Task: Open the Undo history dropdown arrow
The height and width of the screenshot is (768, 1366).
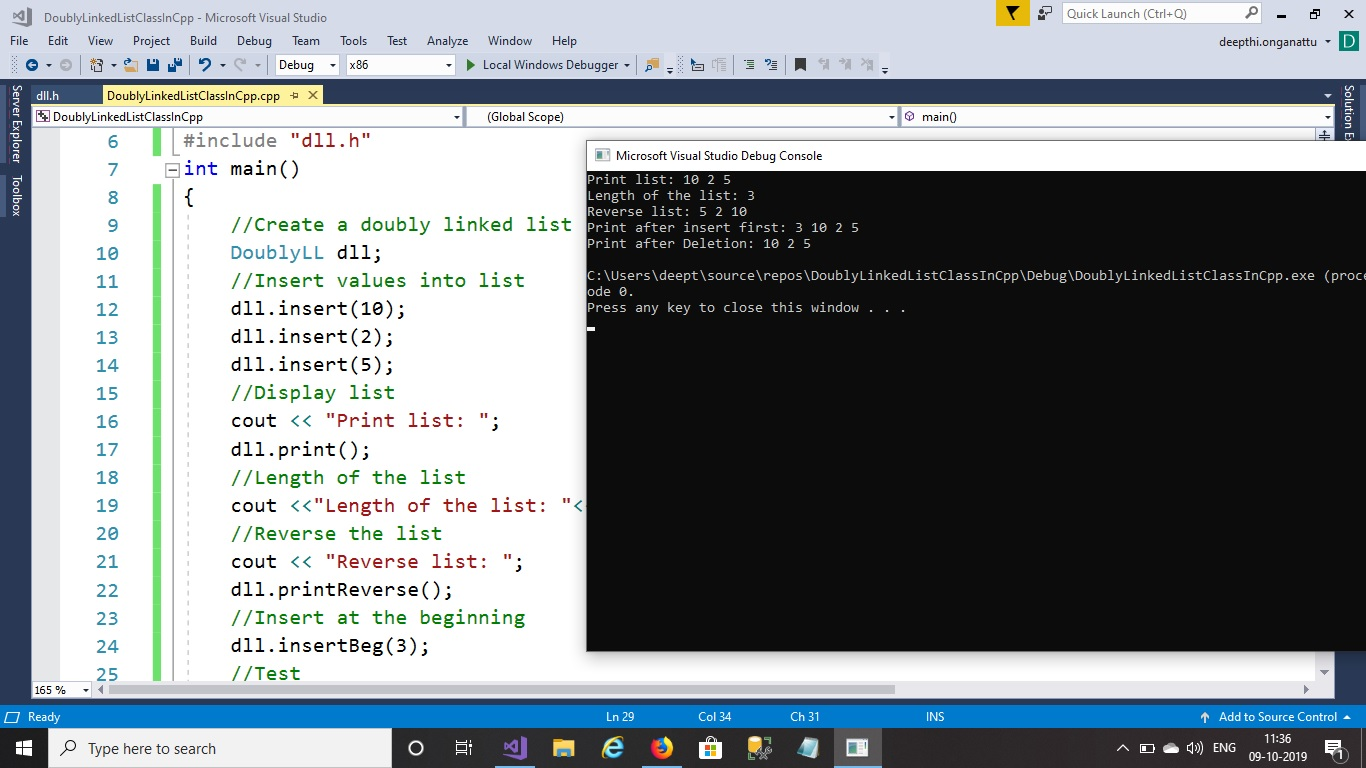Action: [221, 65]
